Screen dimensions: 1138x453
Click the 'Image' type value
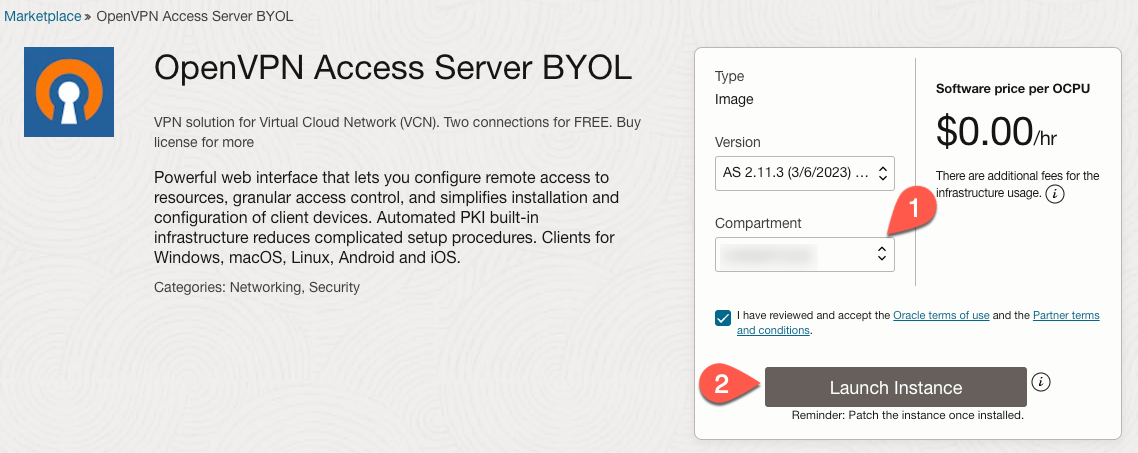click(x=734, y=99)
